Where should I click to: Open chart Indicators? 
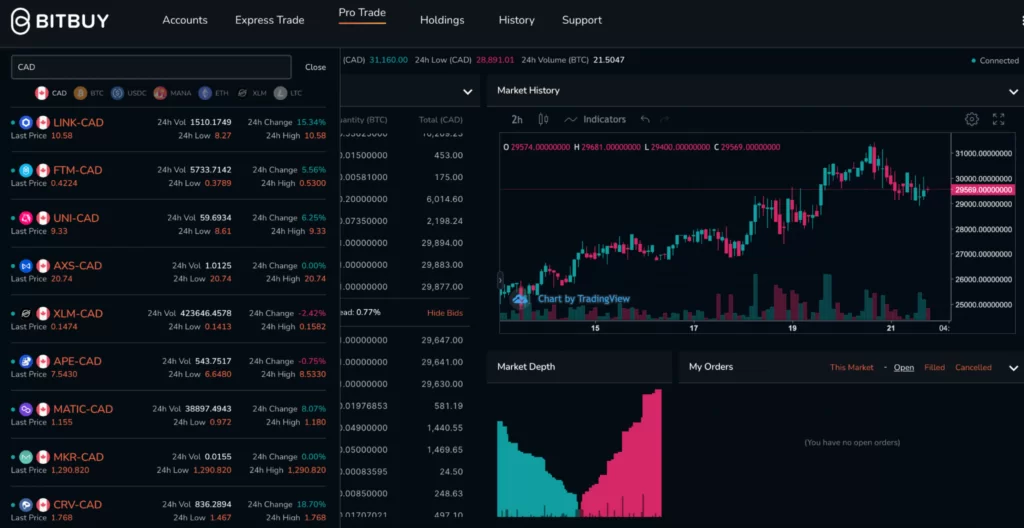[x=595, y=119]
